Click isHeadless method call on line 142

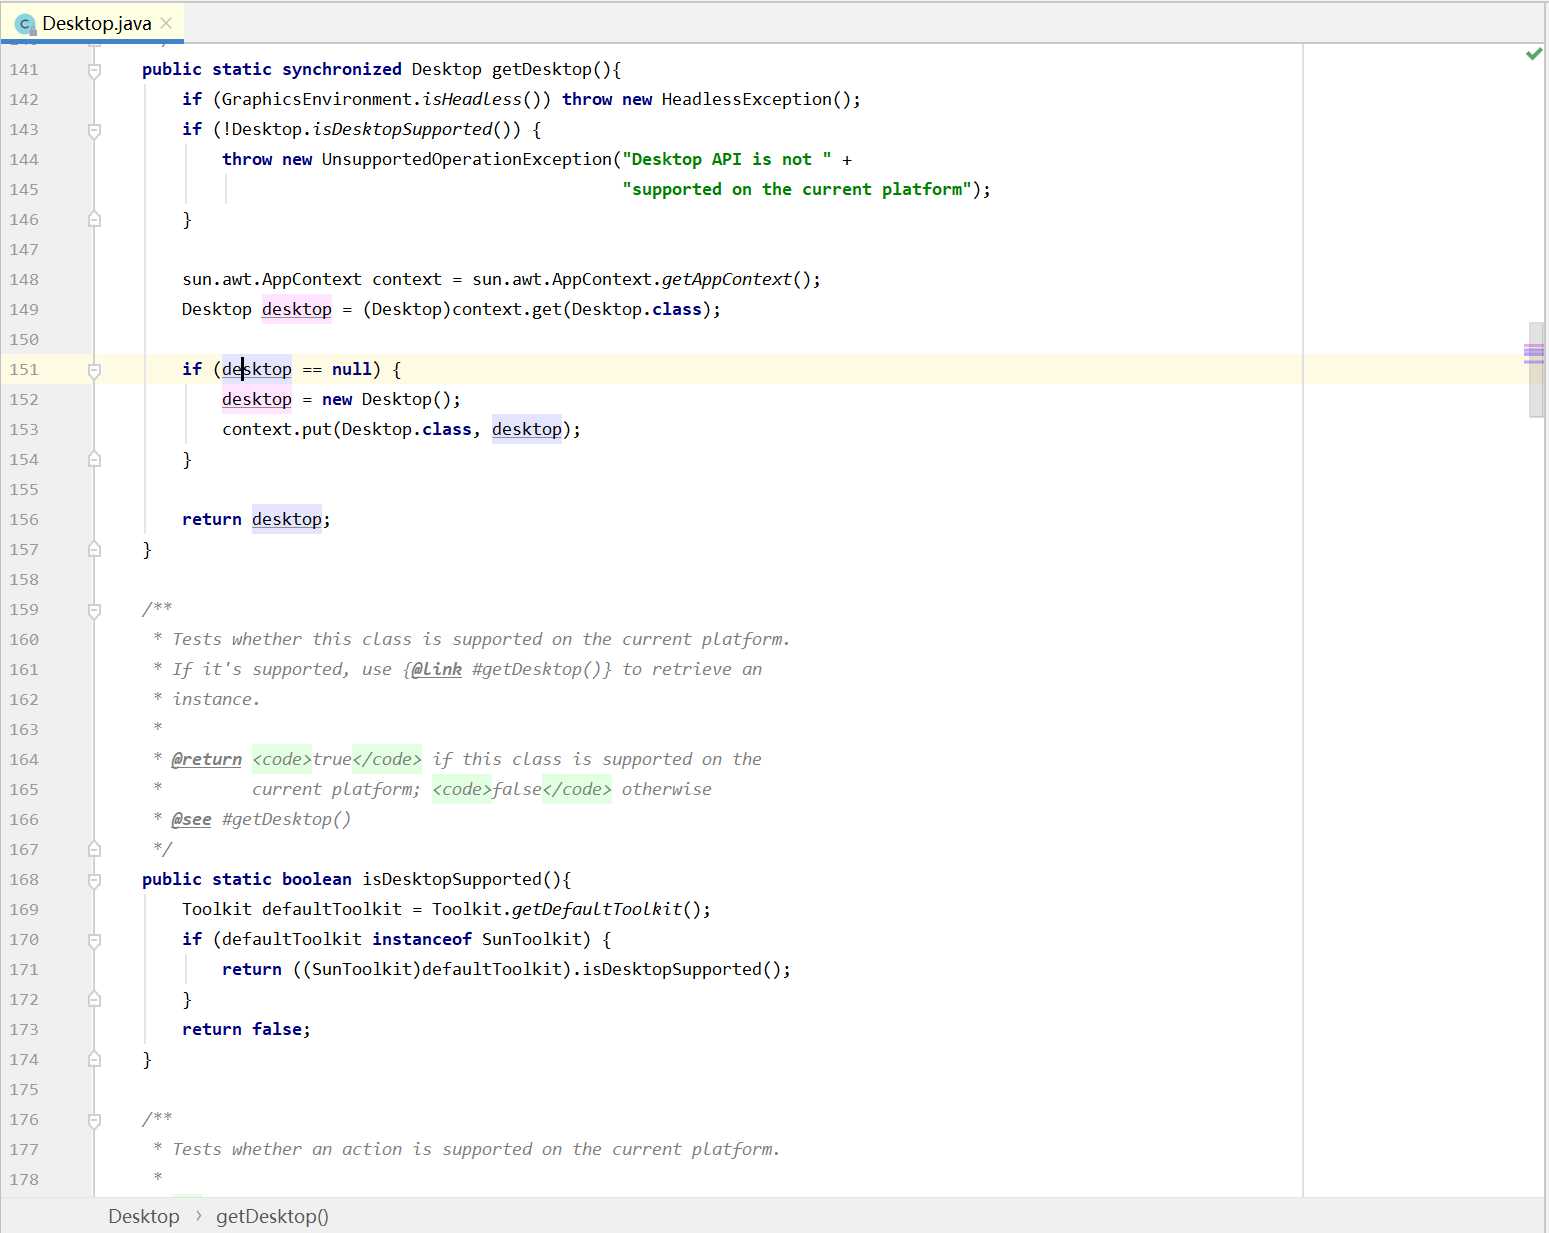(472, 99)
